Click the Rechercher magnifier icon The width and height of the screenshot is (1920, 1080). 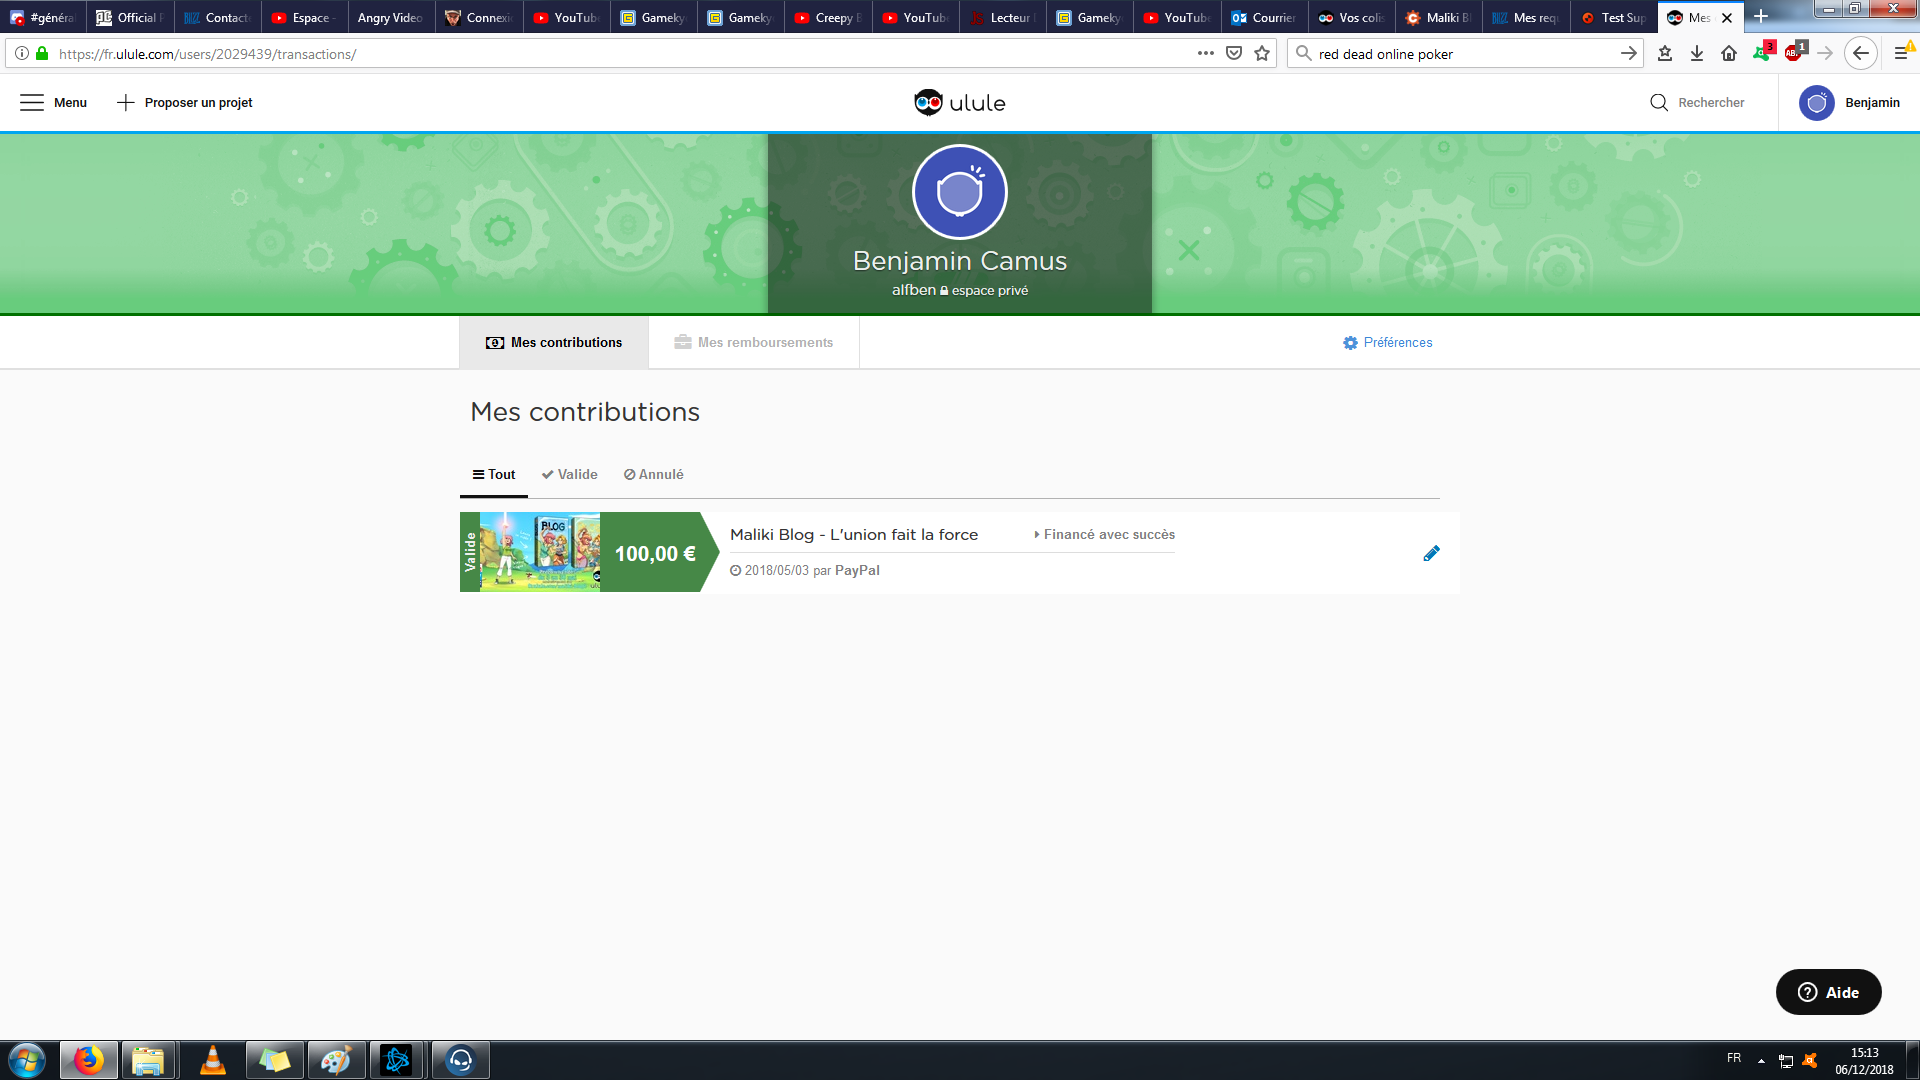pos(1658,102)
